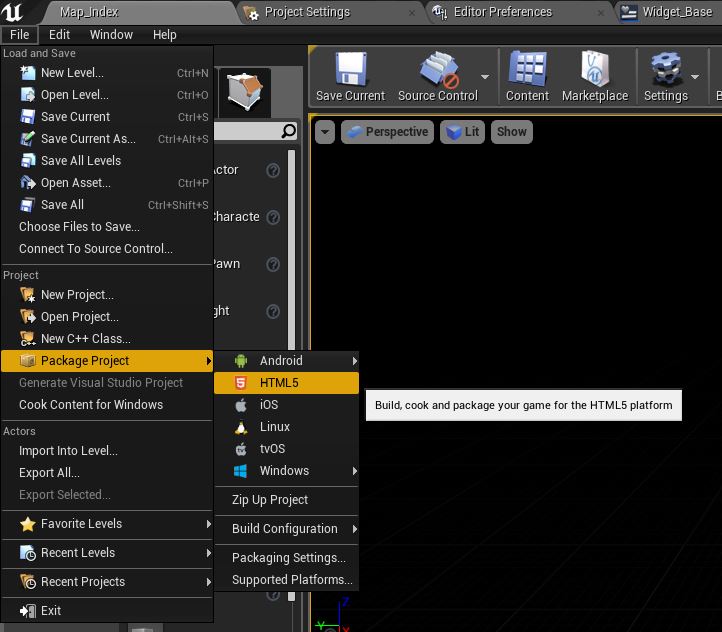Open viewport options dropdown arrow

[325, 132]
